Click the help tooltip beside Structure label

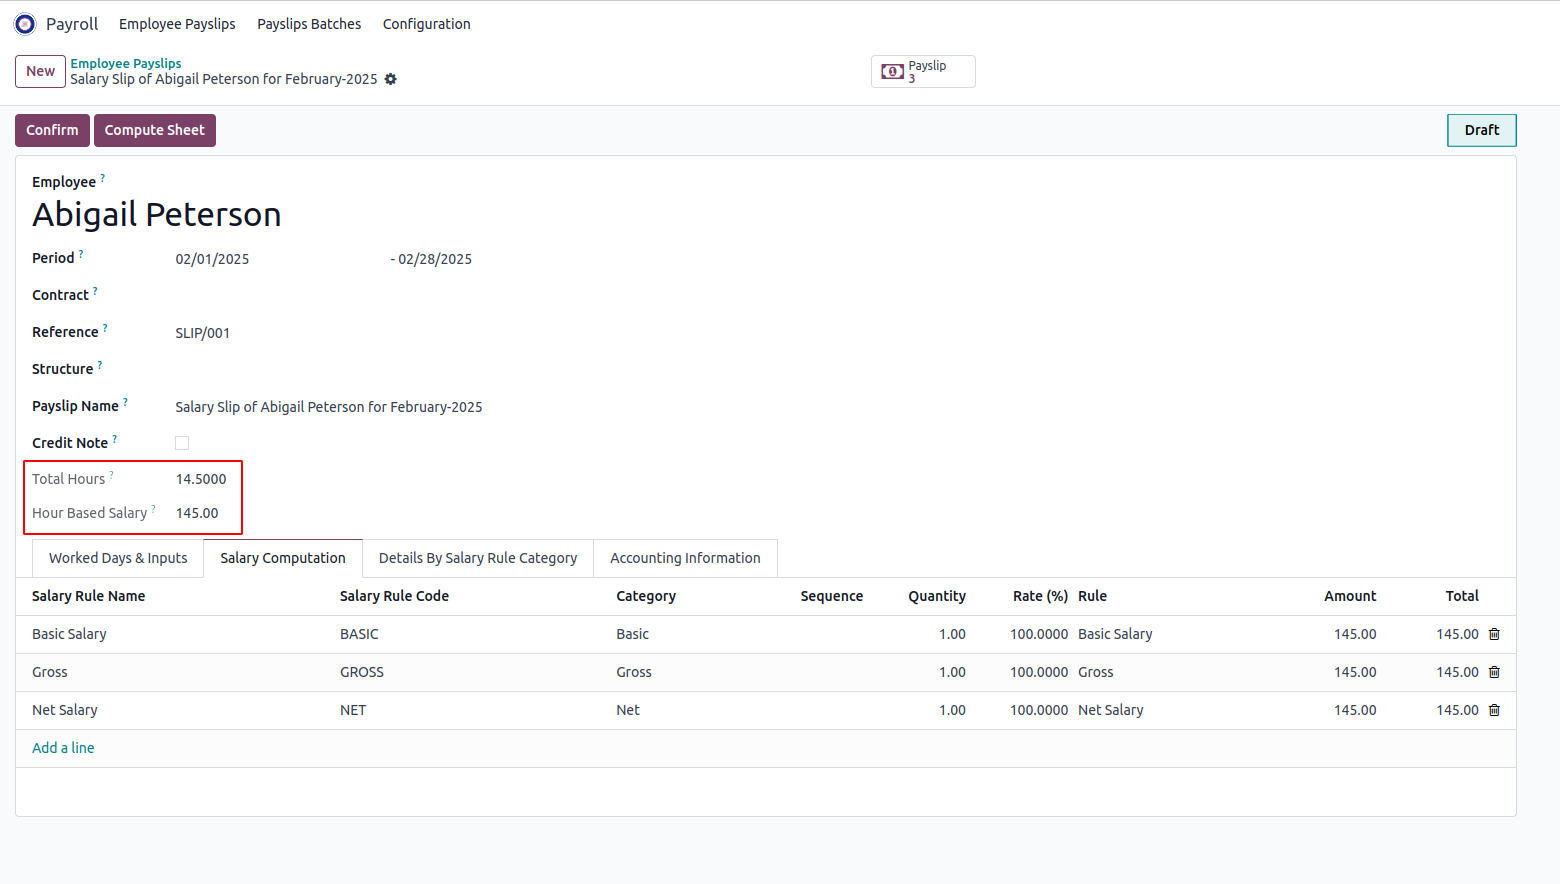coord(100,365)
